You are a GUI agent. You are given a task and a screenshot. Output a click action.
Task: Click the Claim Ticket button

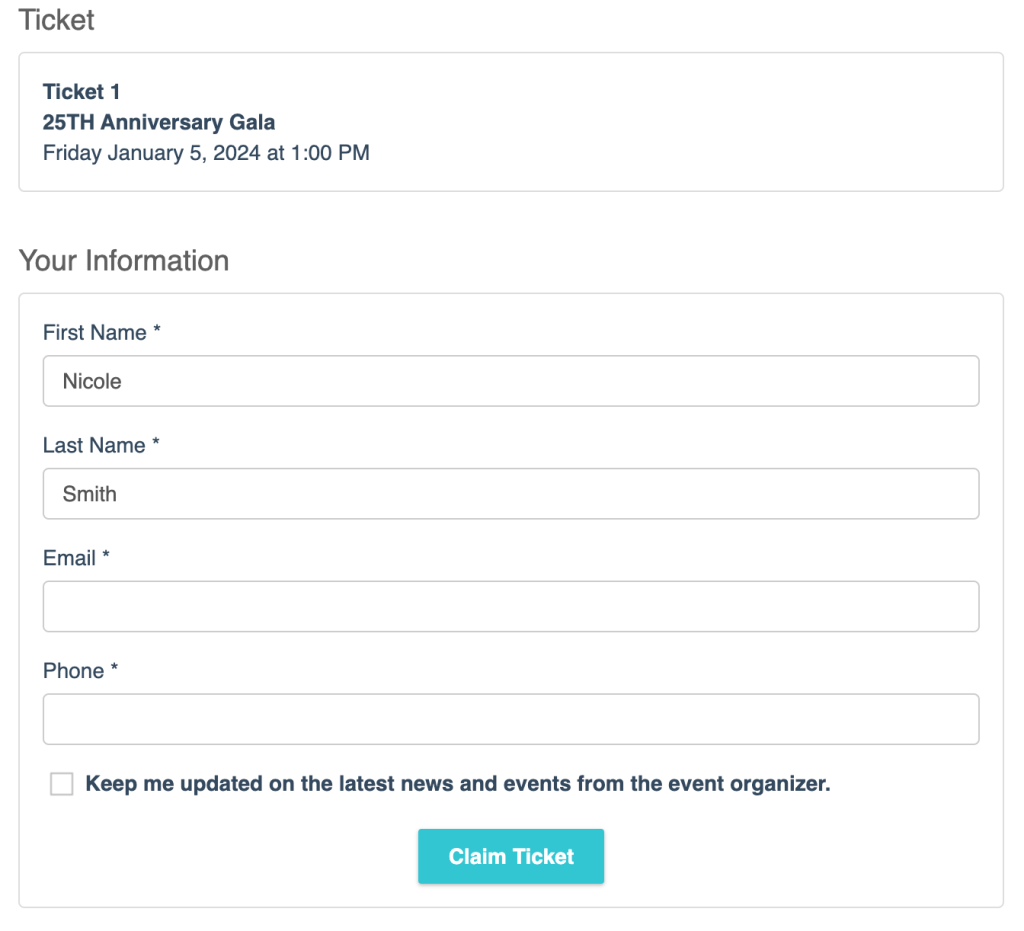click(x=511, y=856)
